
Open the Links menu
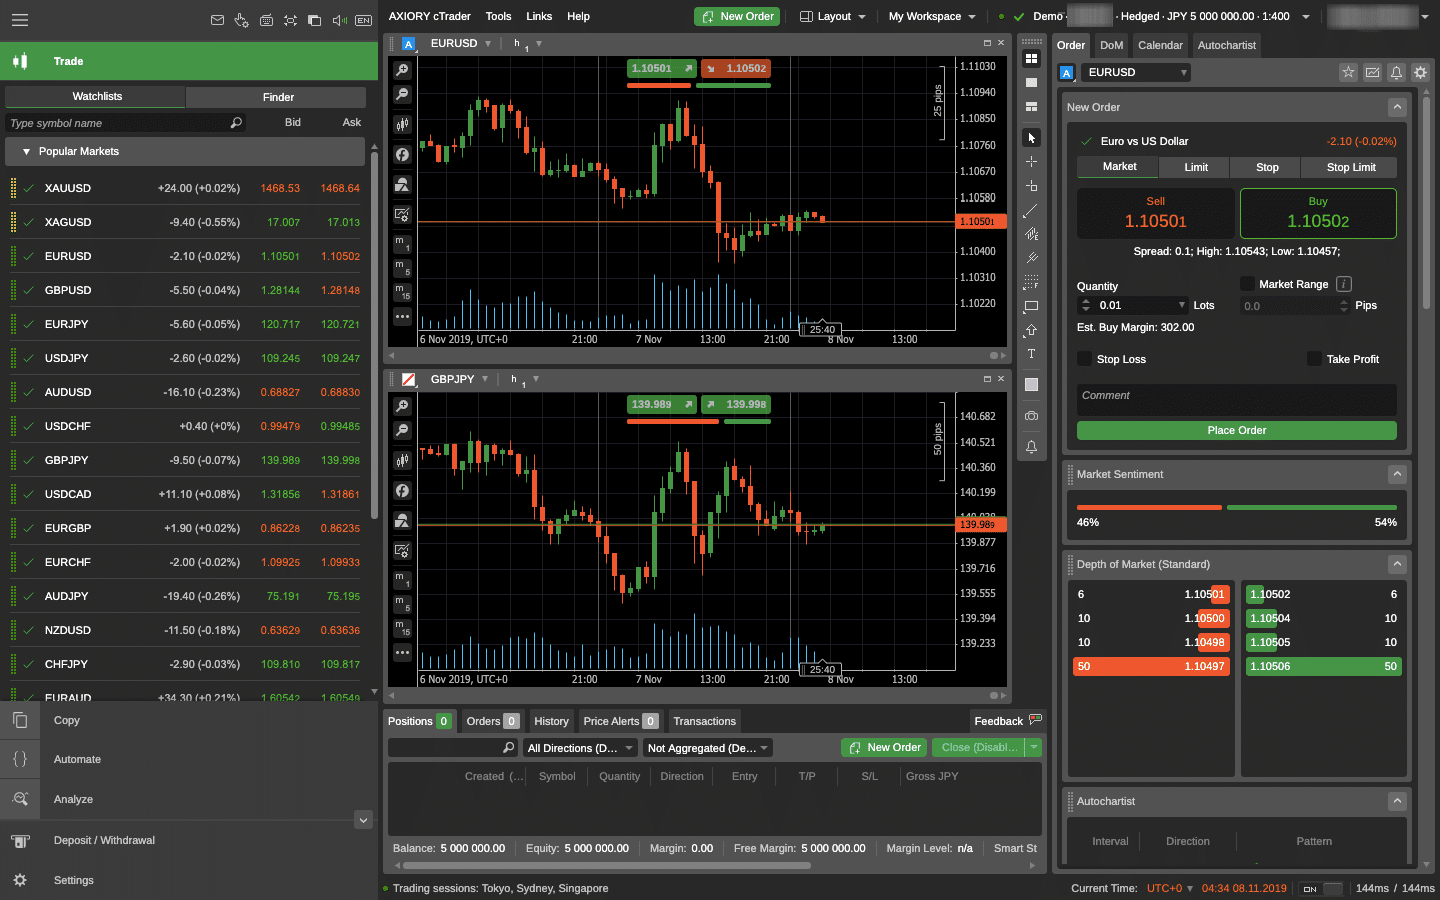coord(539,17)
